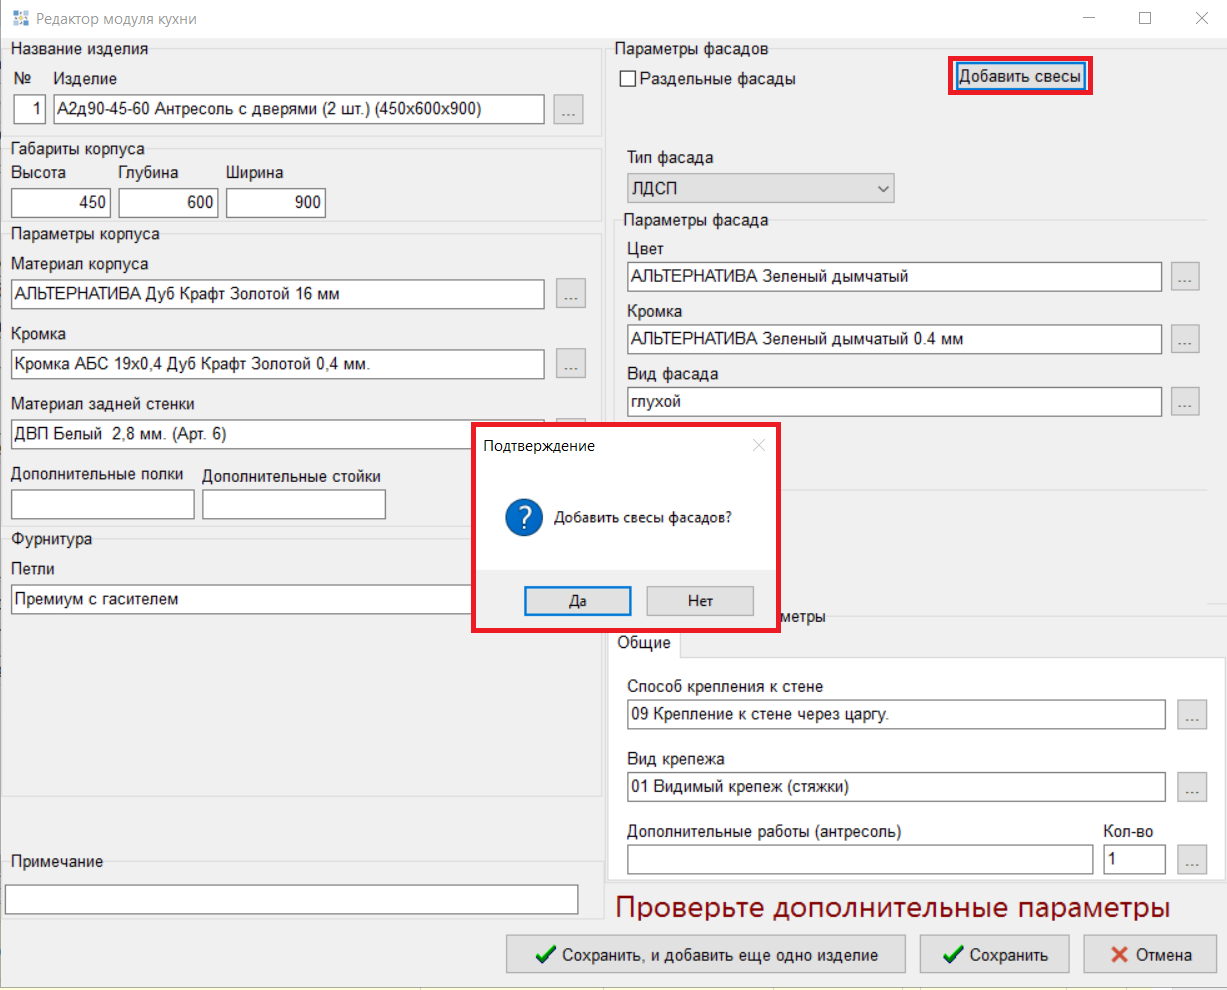Click the Дополнительные полки input field
Screen dimensions: 1227x990
(102, 504)
